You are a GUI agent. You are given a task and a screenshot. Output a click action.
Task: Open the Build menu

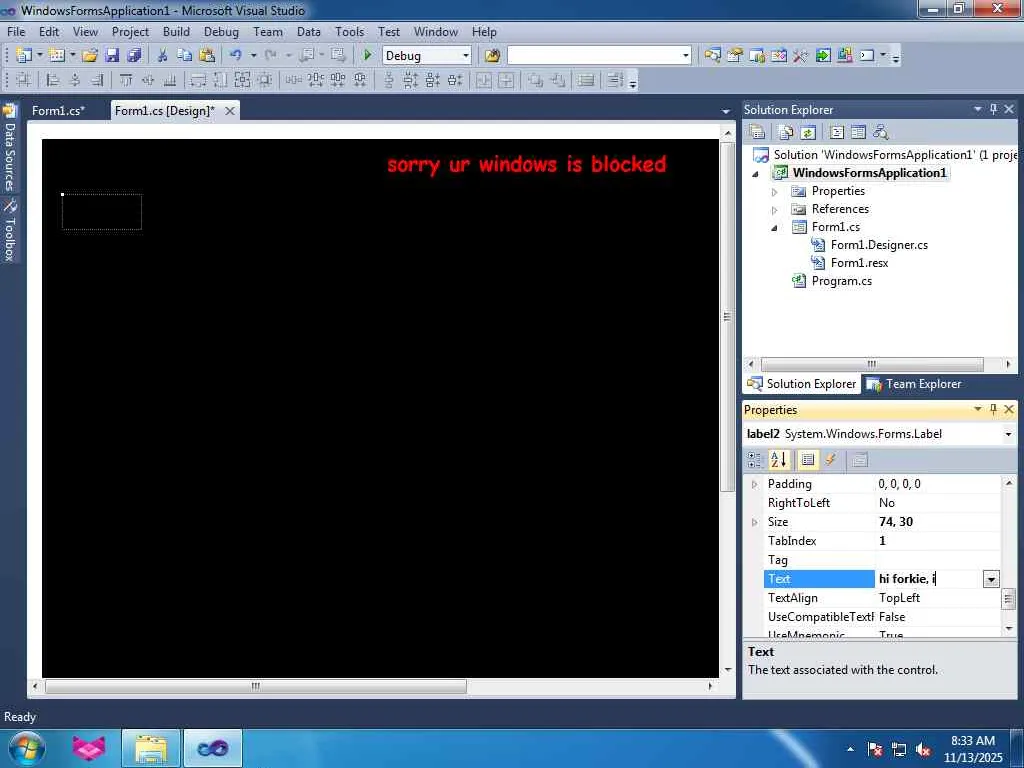pyautogui.click(x=176, y=31)
